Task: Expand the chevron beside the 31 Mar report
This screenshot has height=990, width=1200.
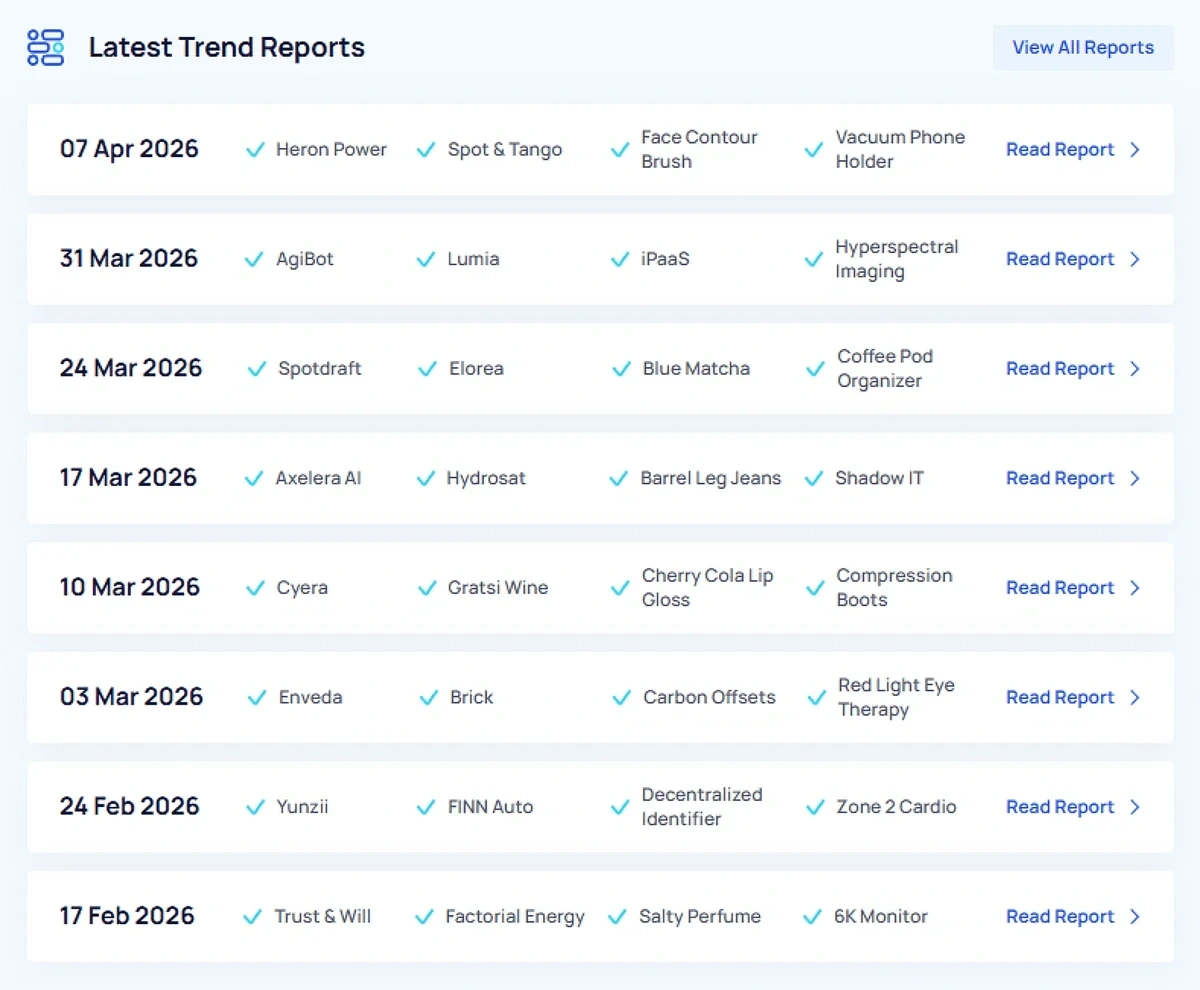Action: click(1134, 259)
